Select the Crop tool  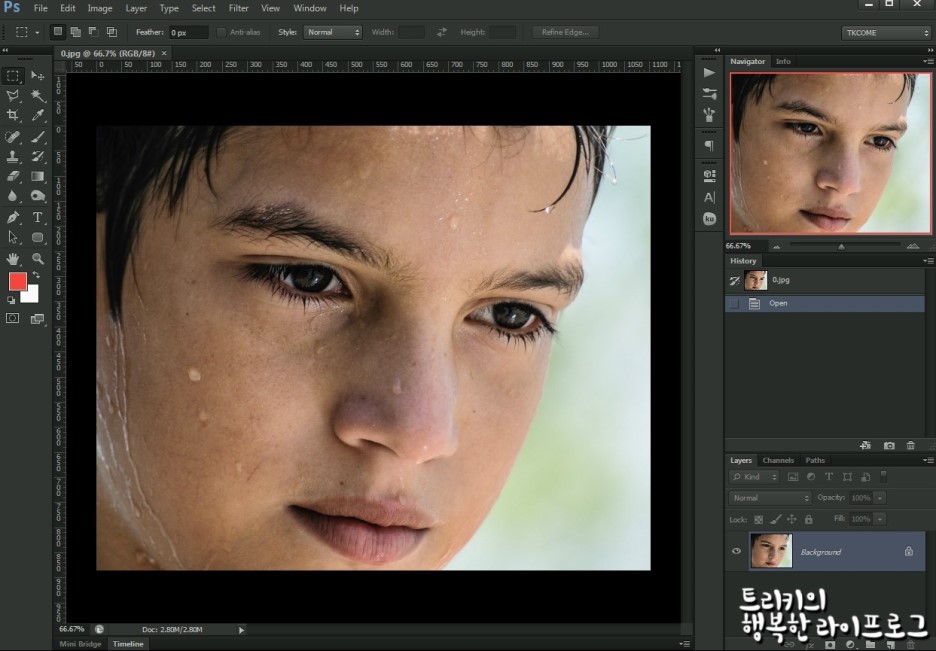click(13, 116)
